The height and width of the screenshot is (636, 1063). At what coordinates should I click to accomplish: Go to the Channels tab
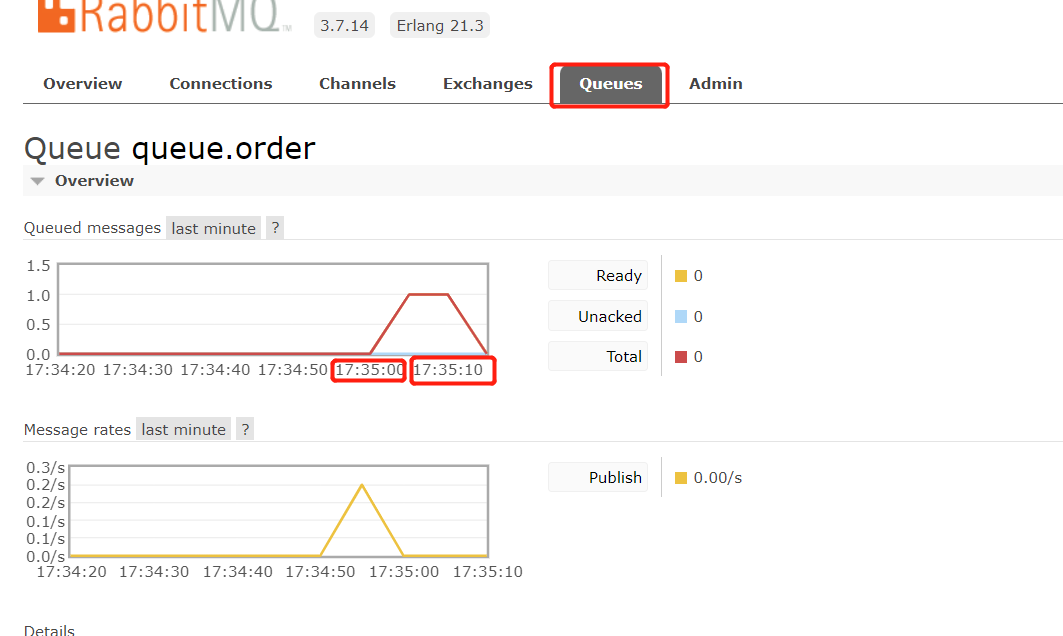[x=357, y=83]
